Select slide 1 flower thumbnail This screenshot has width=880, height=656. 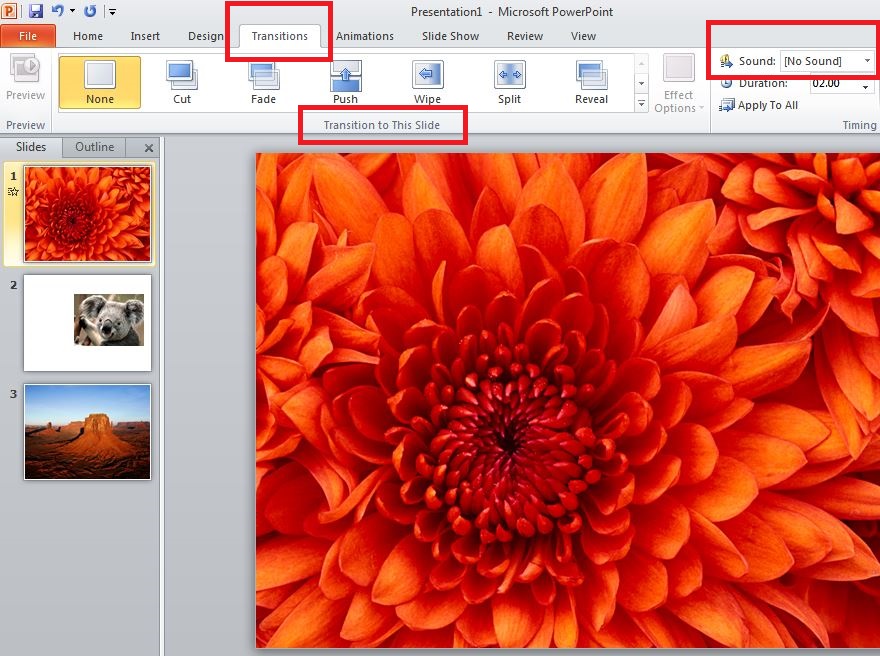(x=87, y=214)
